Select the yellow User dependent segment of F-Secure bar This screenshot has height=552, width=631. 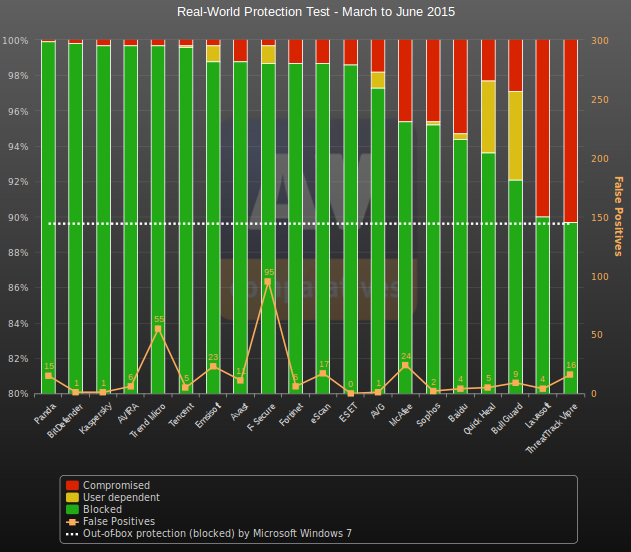pyautogui.click(x=268, y=54)
